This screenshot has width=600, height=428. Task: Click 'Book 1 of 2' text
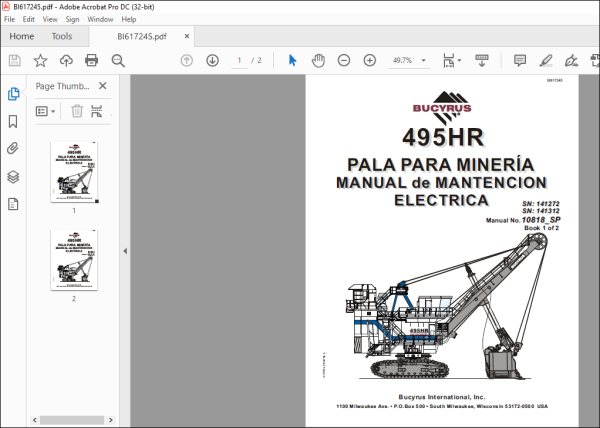[541, 228]
